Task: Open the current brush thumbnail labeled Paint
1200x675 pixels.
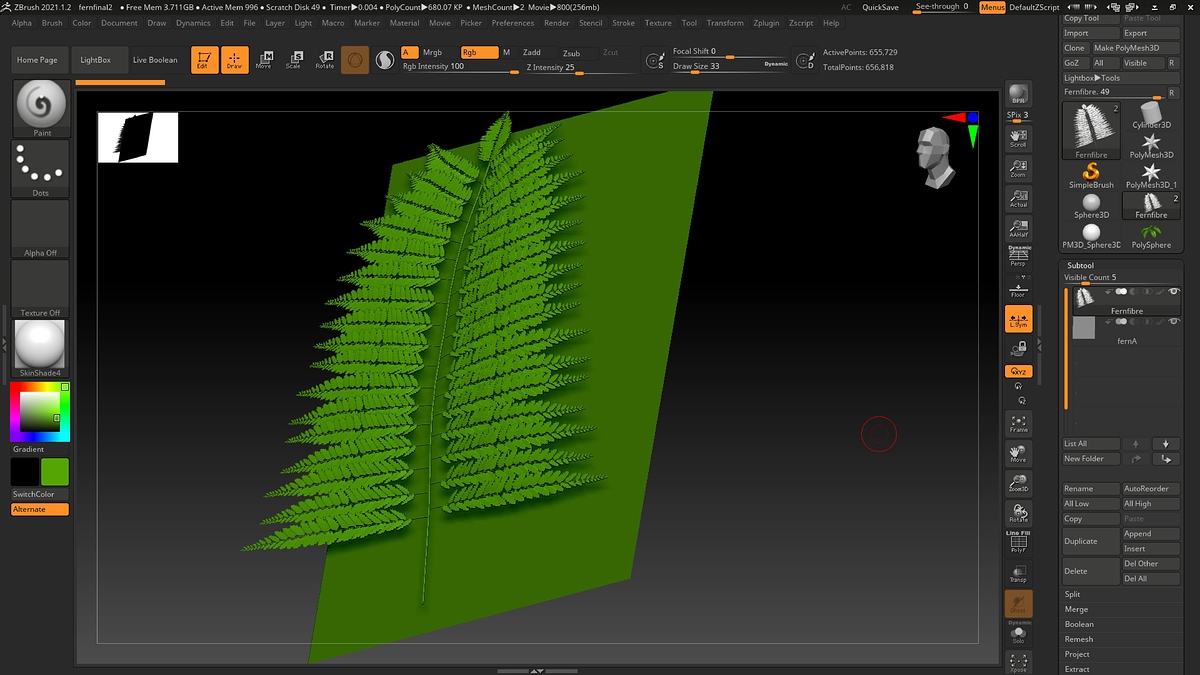Action: tap(42, 108)
